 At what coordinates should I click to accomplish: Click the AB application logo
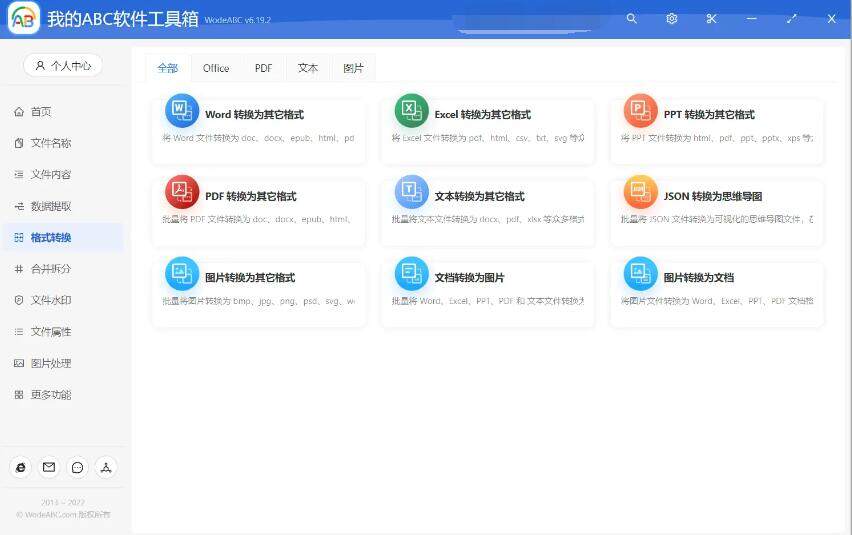click(x=23, y=18)
